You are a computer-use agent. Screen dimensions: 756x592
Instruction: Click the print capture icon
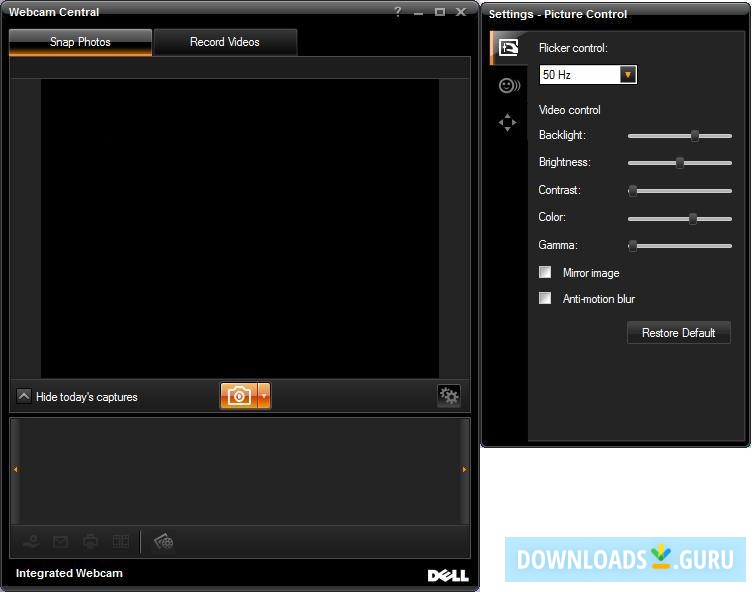tap(90, 542)
